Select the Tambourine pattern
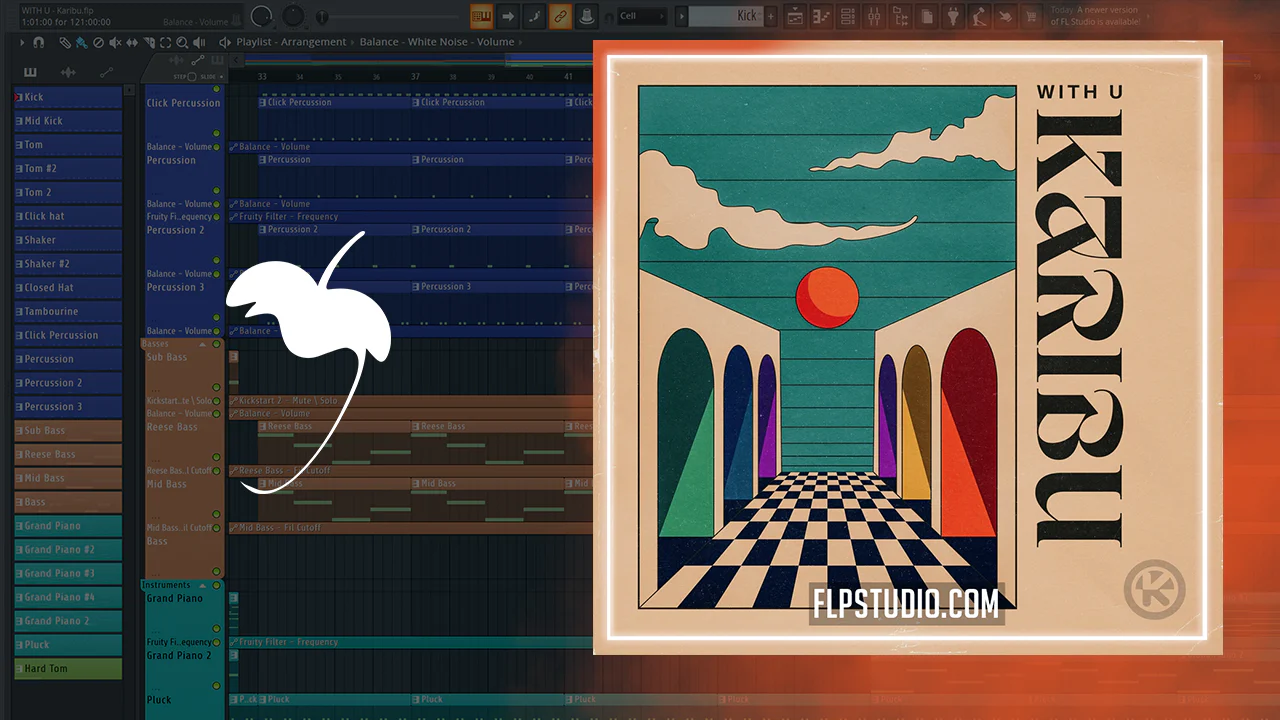 [x=68, y=311]
